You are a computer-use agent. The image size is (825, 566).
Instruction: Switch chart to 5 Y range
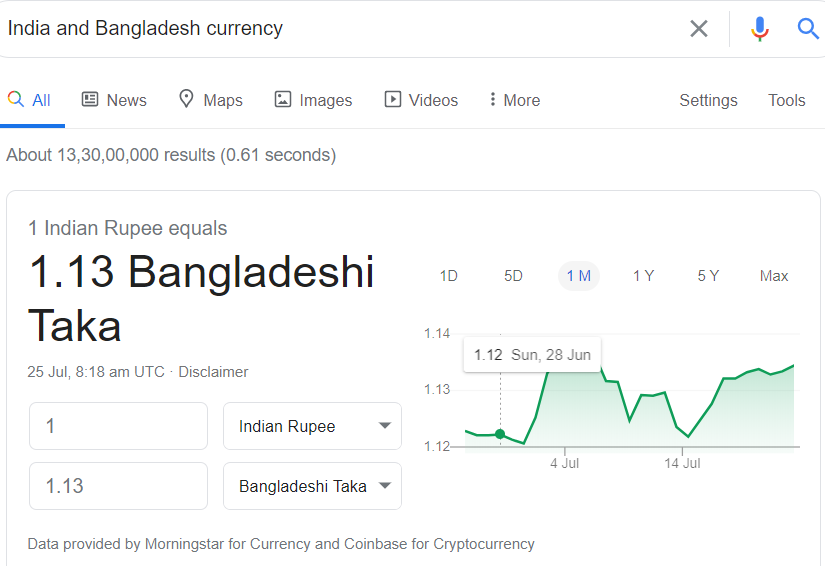point(708,276)
